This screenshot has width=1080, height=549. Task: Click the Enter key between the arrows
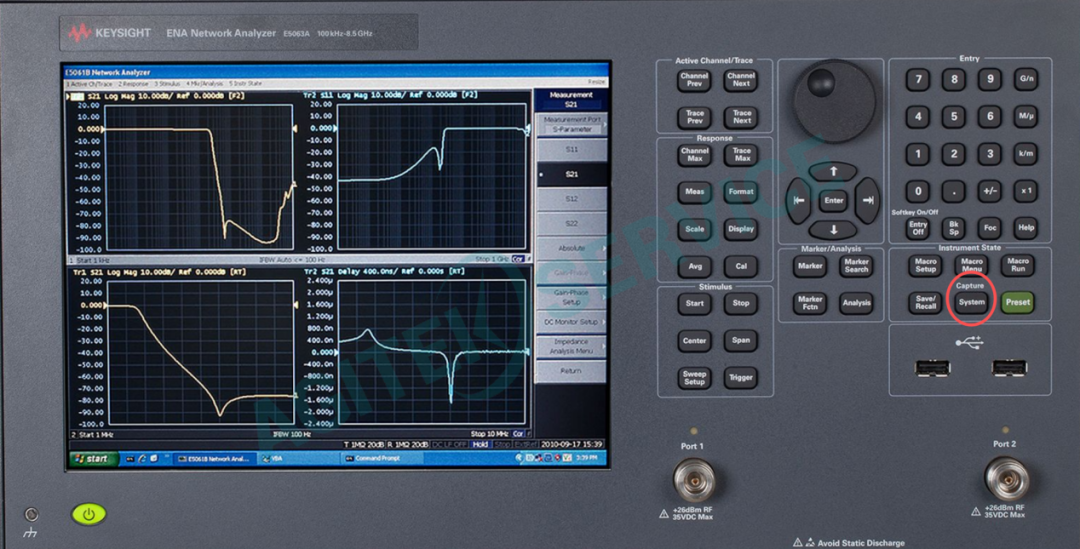pos(833,200)
